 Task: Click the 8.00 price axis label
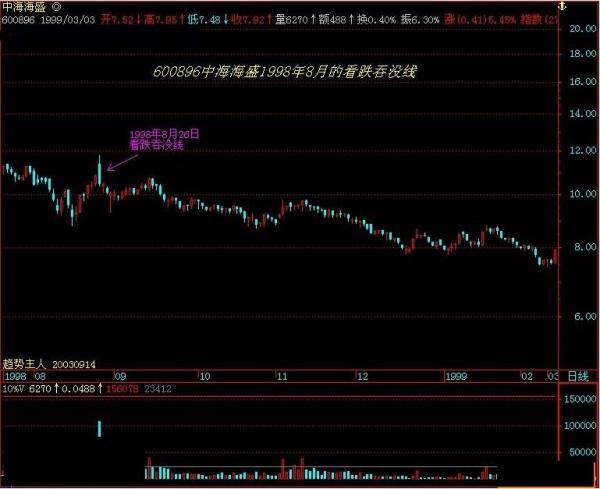coord(585,248)
